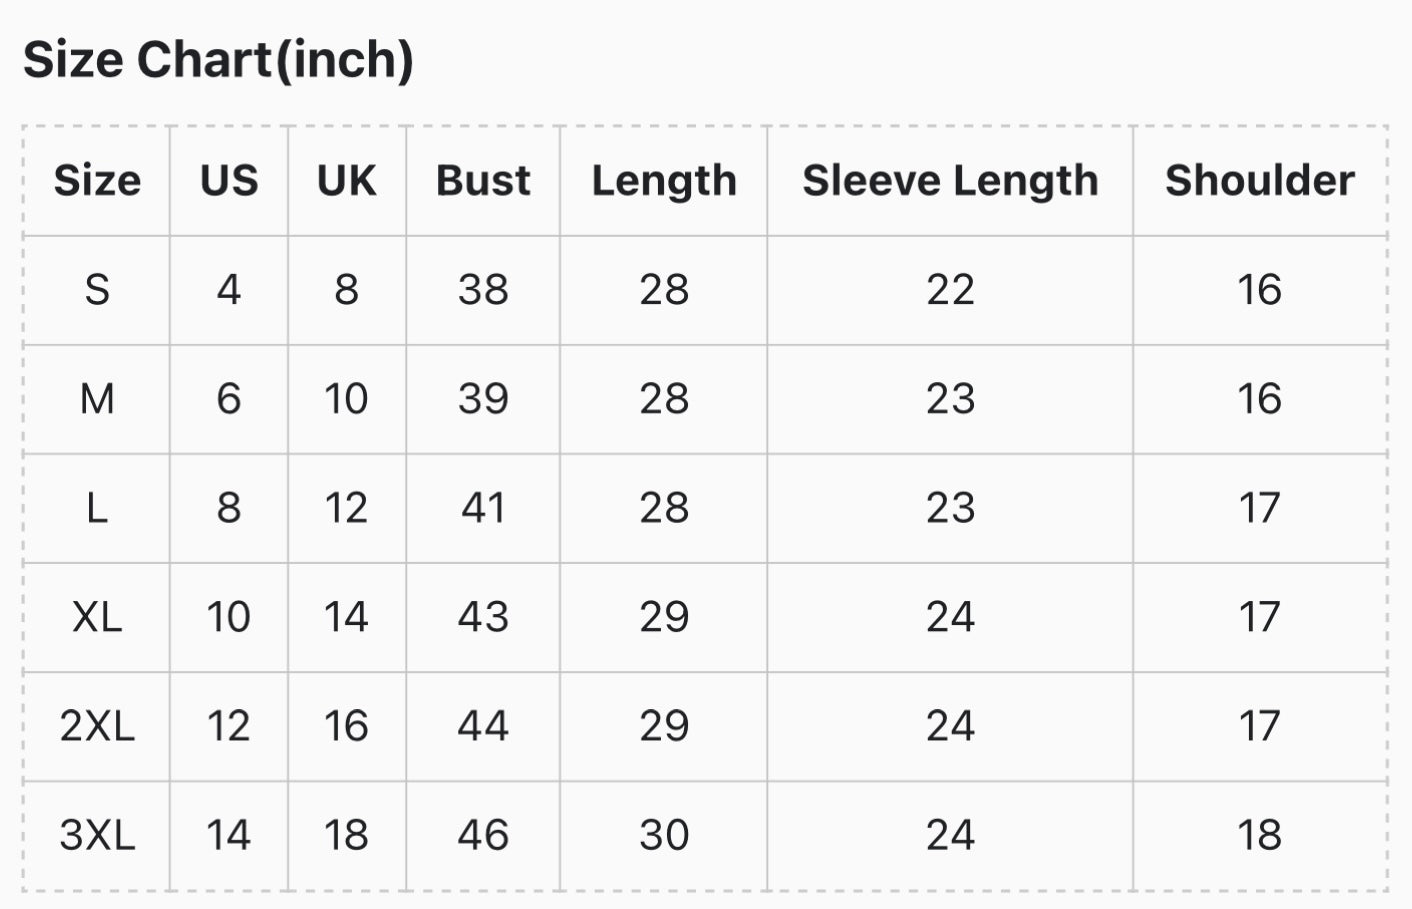Select the US column header
This screenshot has width=1412, height=909.
229,181
